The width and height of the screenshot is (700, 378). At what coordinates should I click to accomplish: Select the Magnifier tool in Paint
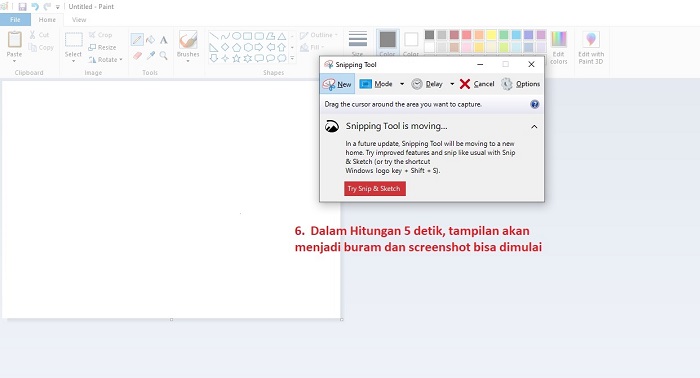coord(164,56)
